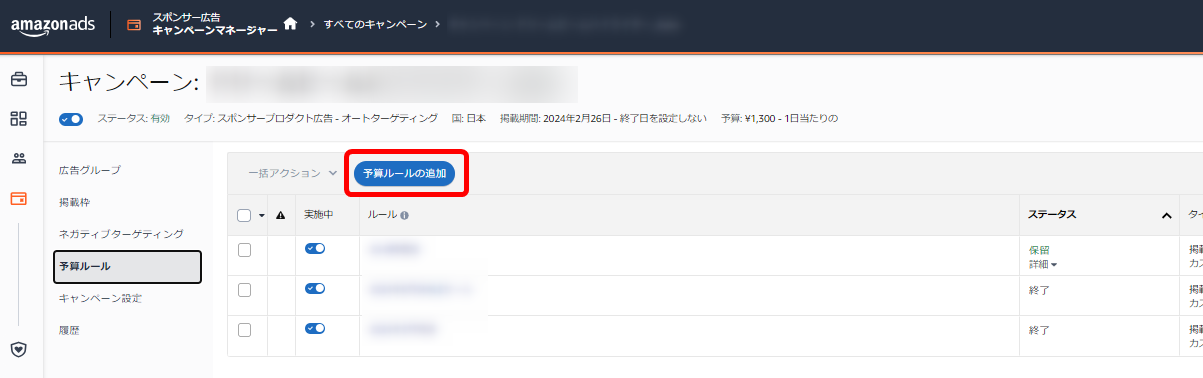Open the briefcase icon in left sidebar
The height and width of the screenshot is (378, 1203).
(18, 79)
